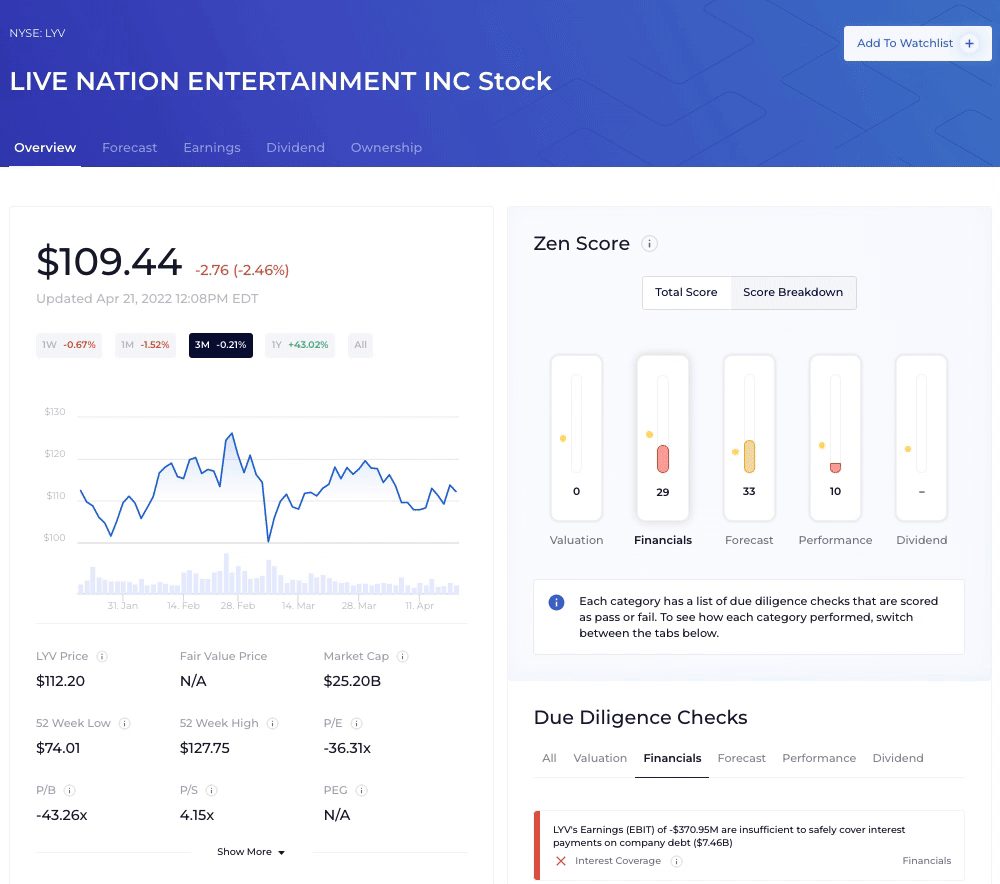Viewport: 1000px width, 884px height.
Task: Show Valuation due diligence checks
Action: pyautogui.click(x=600, y=758)
